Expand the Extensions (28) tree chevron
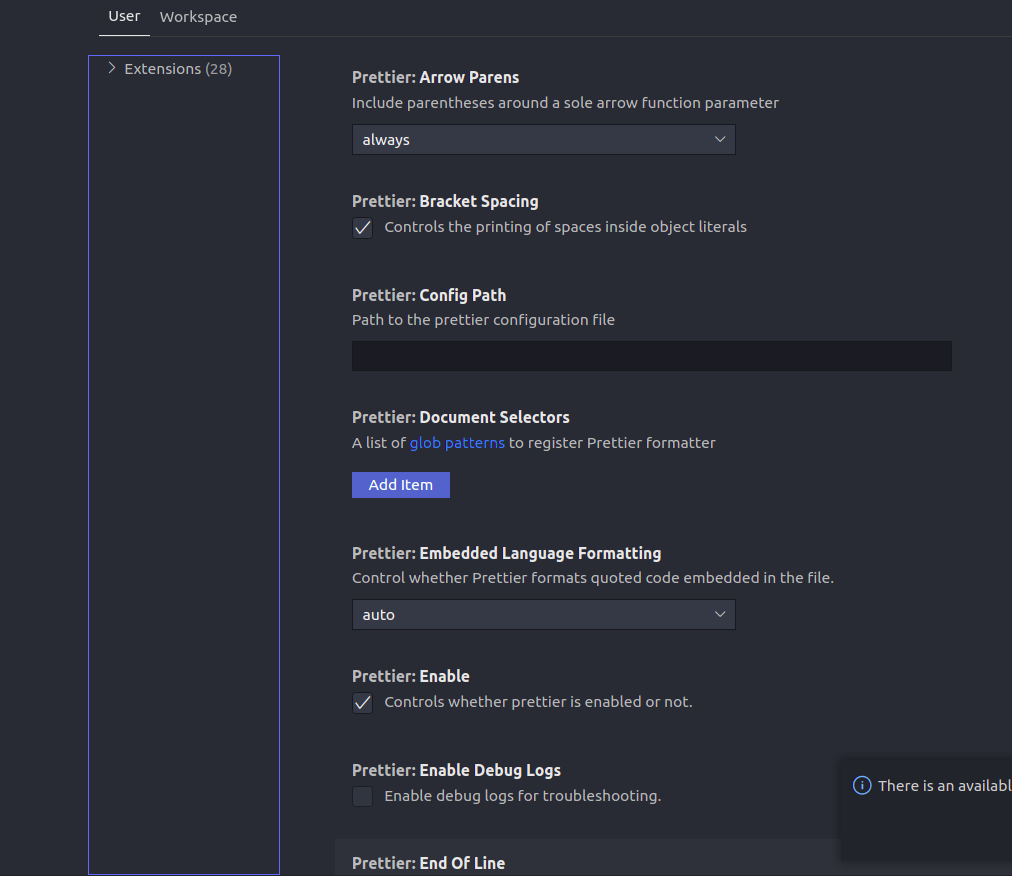 coord(112,68)
